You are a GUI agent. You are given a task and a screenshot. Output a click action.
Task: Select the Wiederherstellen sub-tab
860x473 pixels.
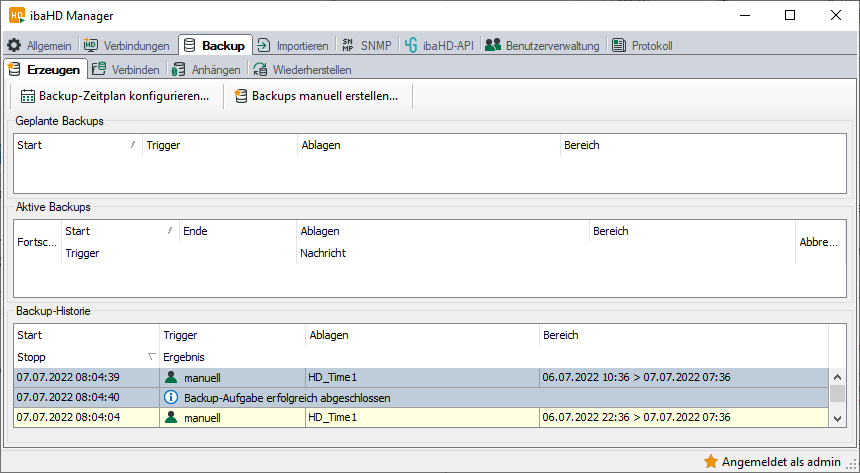[301, 70]
